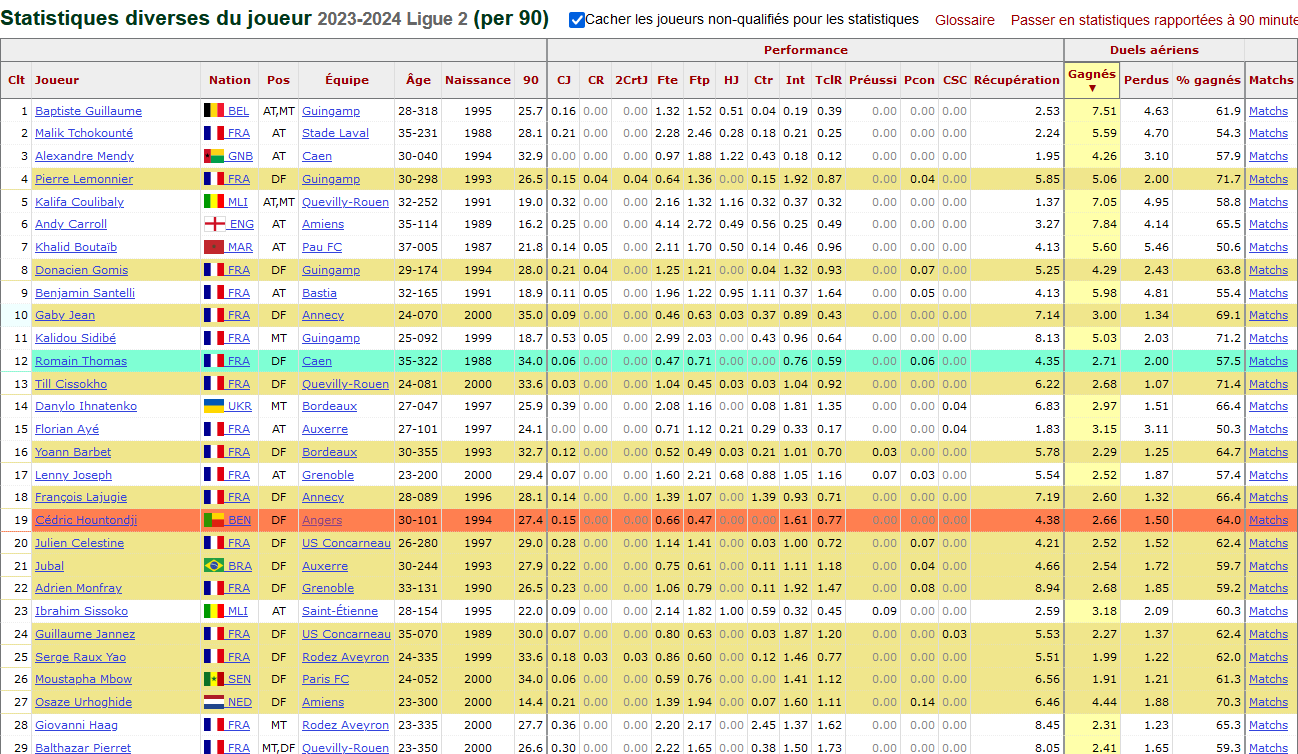
Task: Sort by the Joueur column header
Action: click(57, 80)
